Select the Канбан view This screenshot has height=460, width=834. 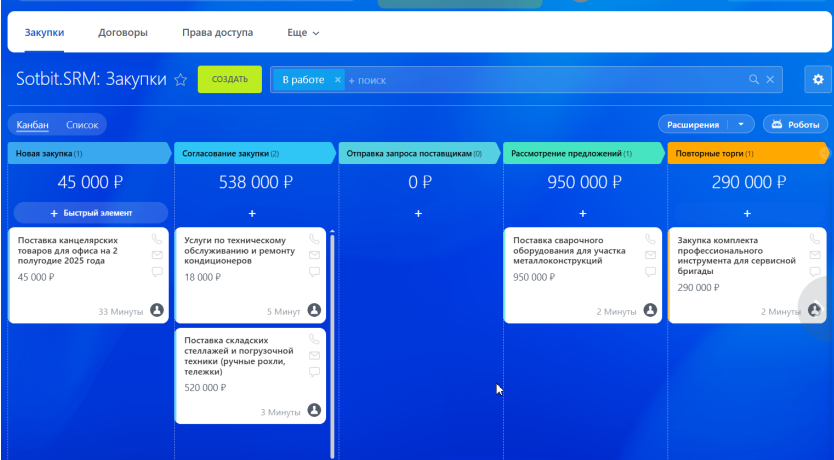pos(32,125)
